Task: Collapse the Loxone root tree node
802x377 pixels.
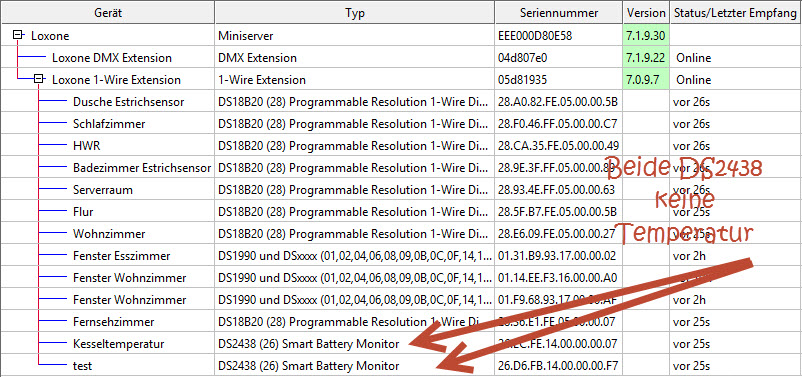Action: tap(18, 35)
